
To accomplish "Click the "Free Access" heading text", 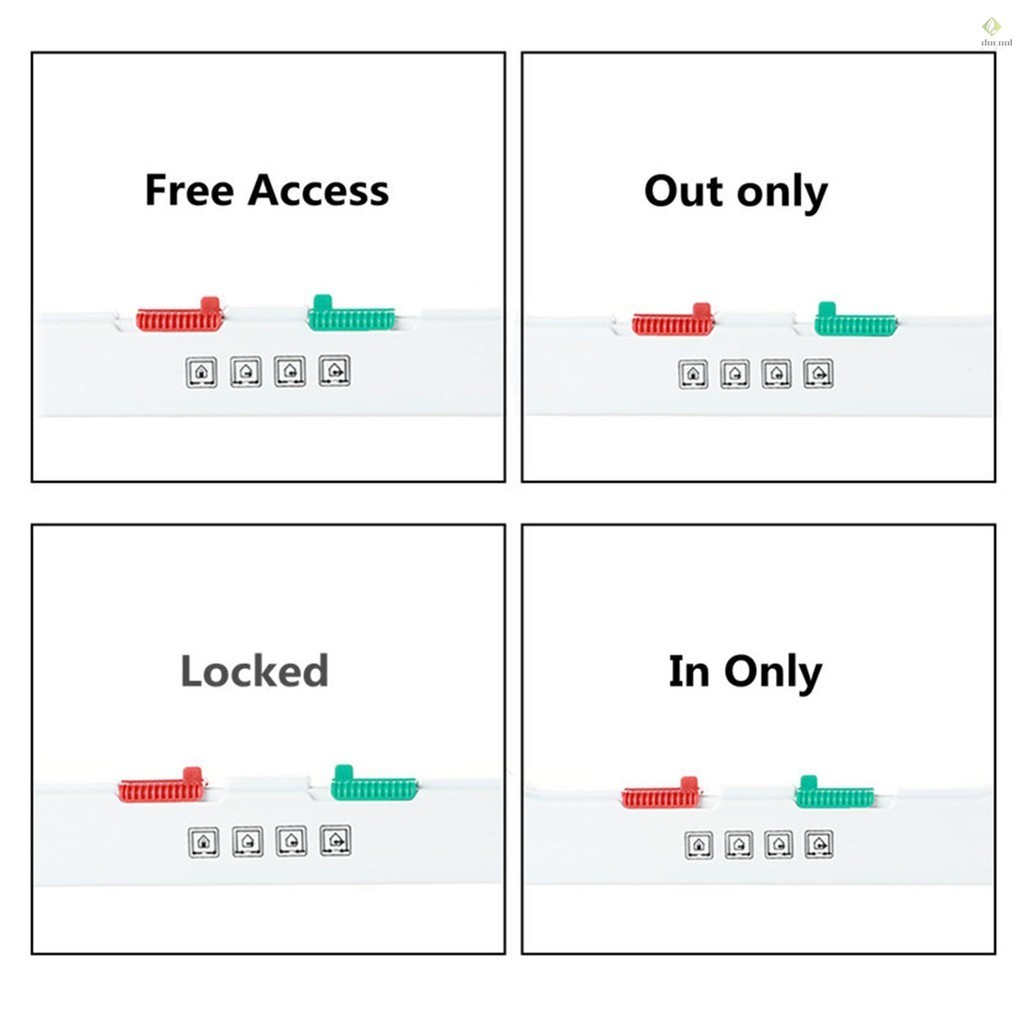I will (x=266, y=190).
